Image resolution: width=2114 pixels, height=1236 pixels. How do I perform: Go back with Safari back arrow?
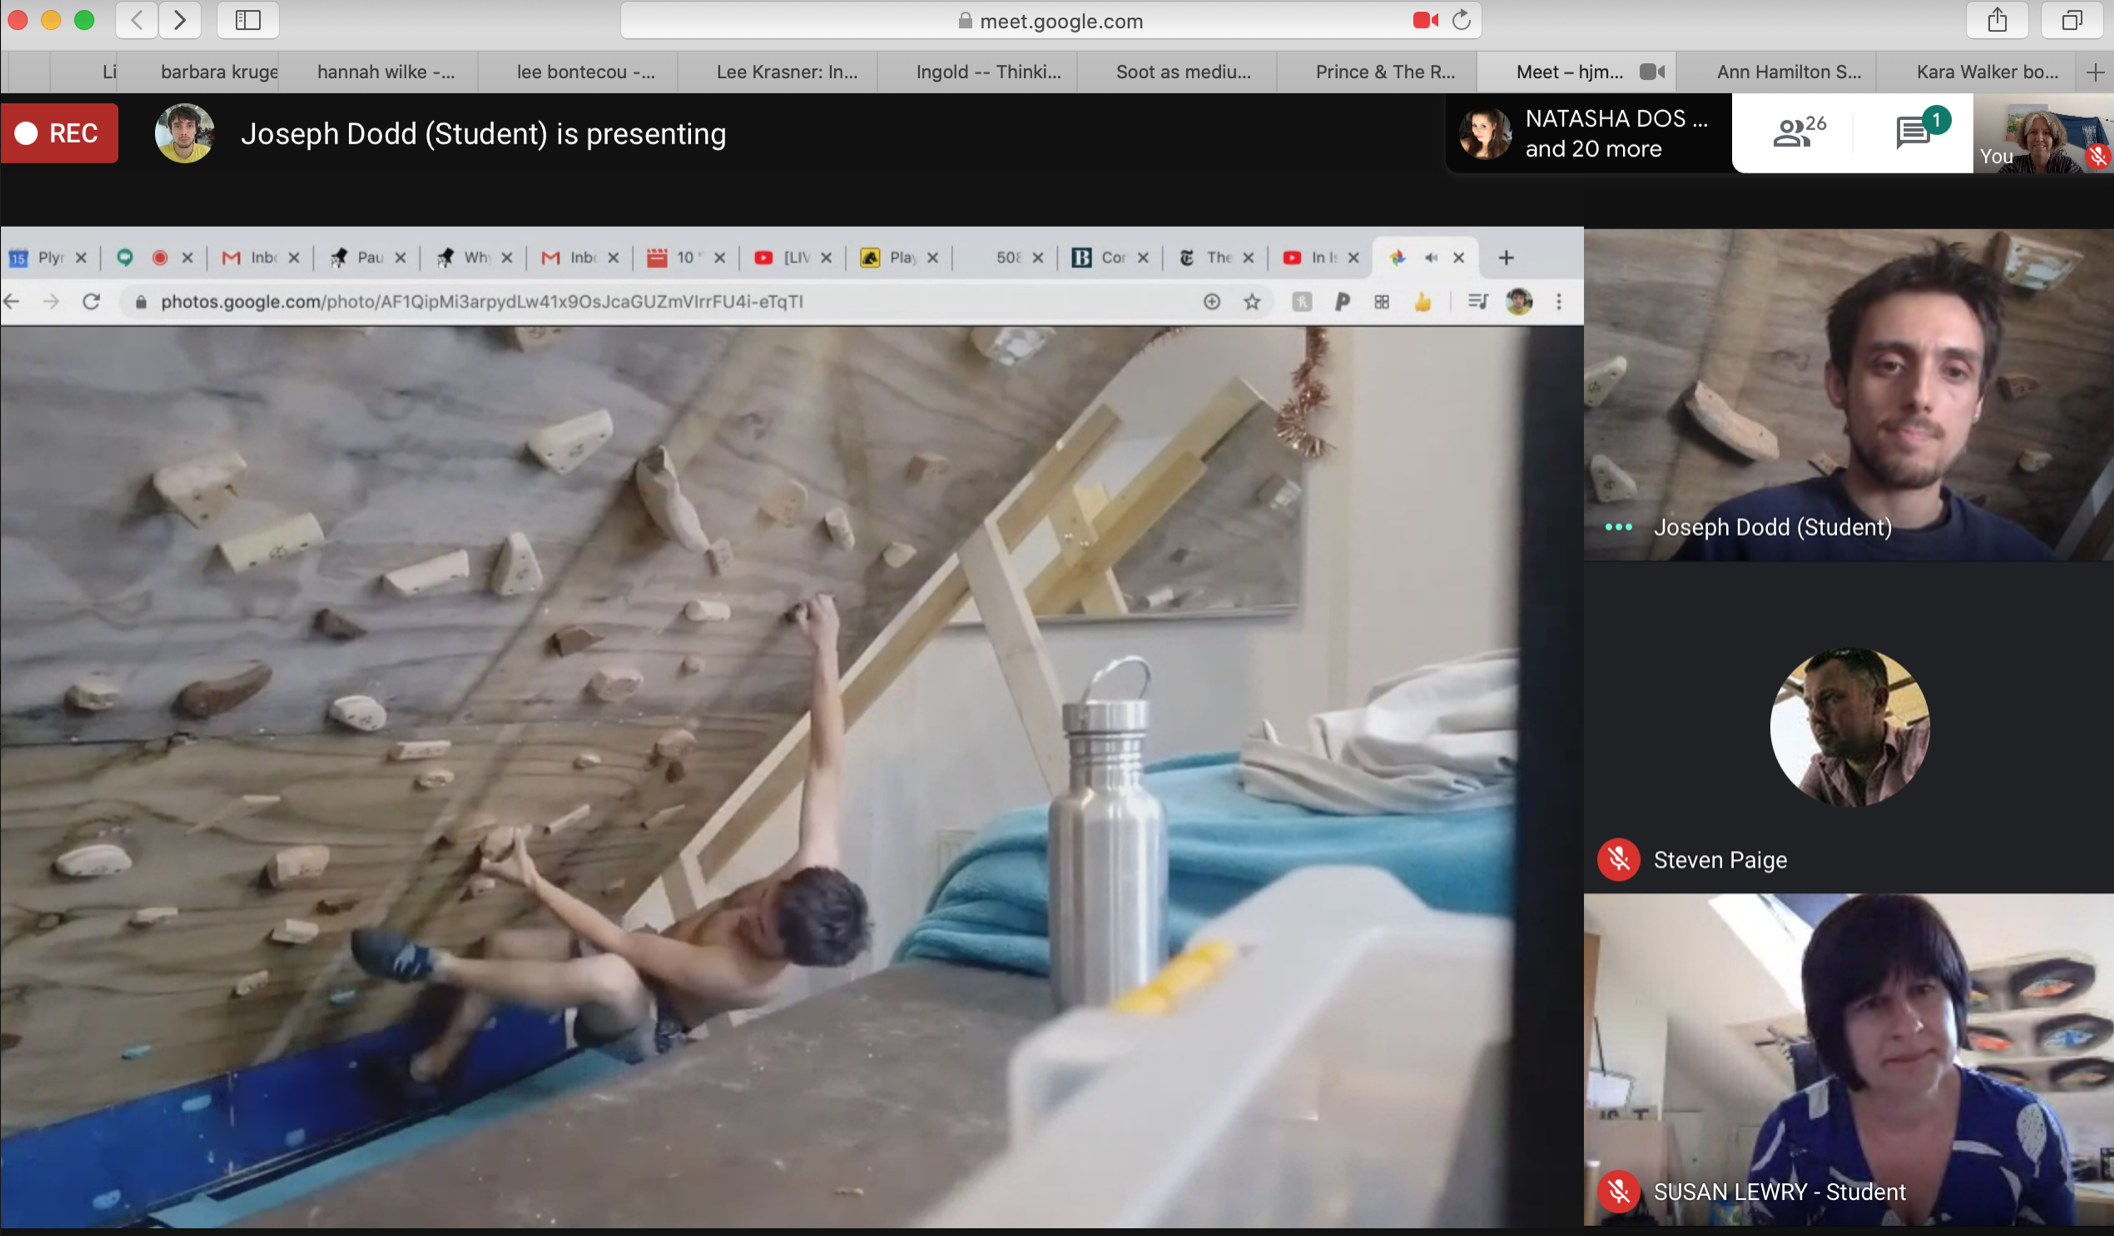137,20
